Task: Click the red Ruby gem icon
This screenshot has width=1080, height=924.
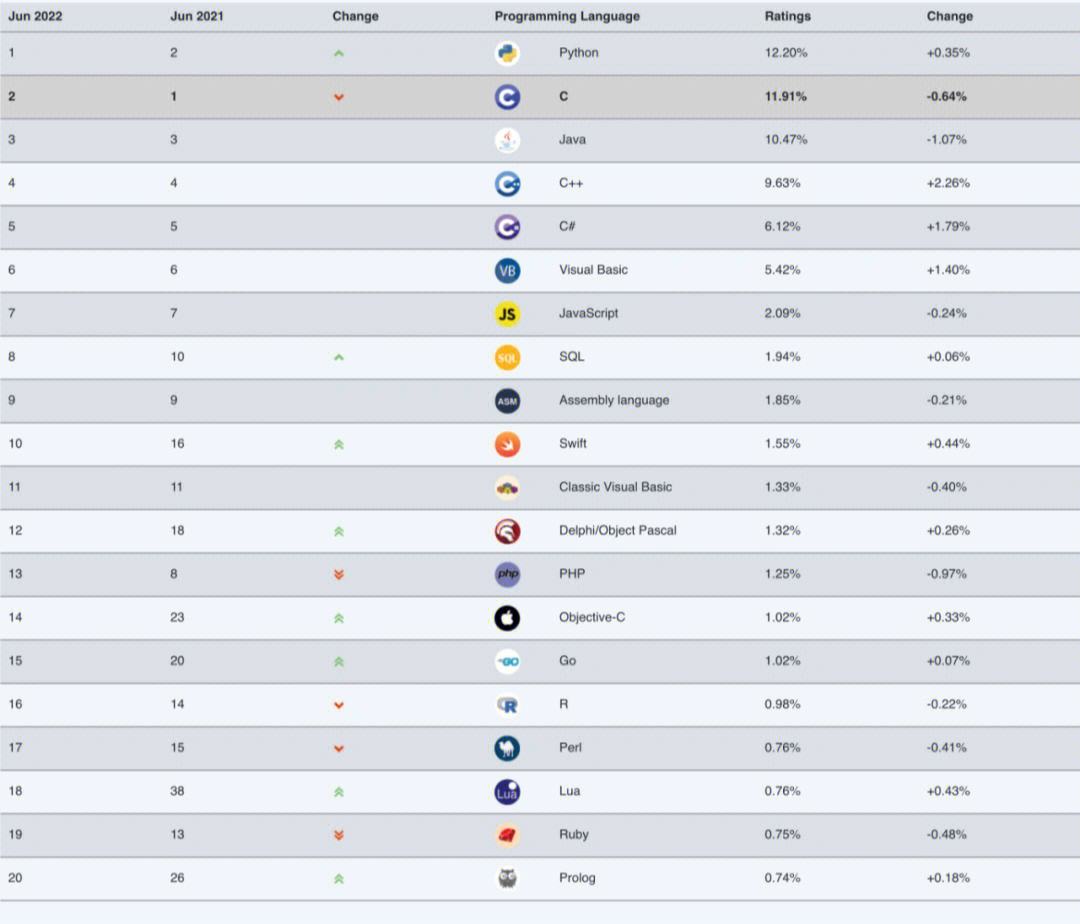Action: click(507, 835)
